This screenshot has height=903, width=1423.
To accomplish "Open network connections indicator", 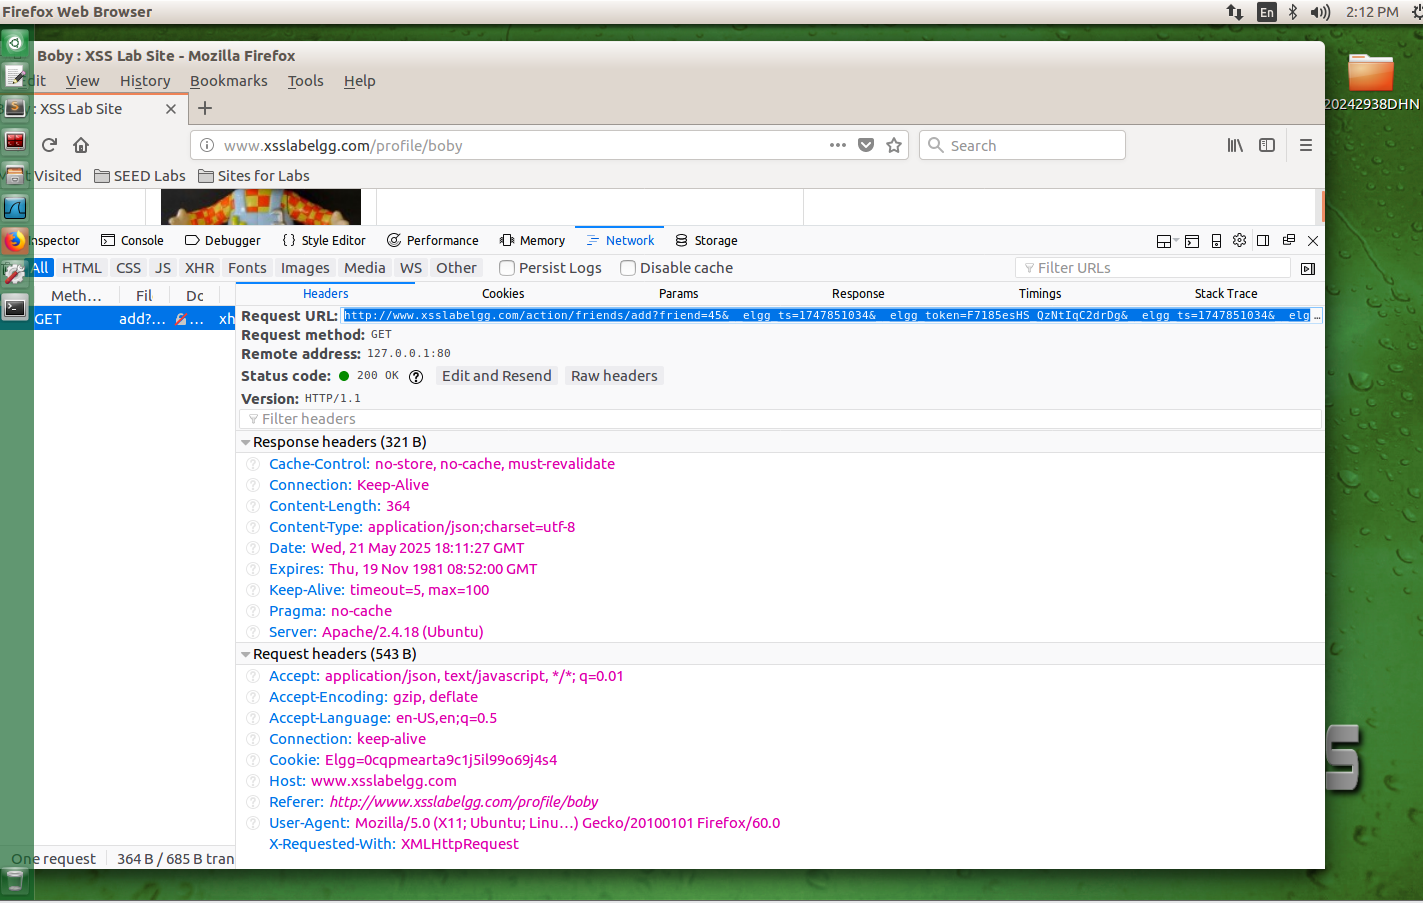I will tap(1235, 12).
